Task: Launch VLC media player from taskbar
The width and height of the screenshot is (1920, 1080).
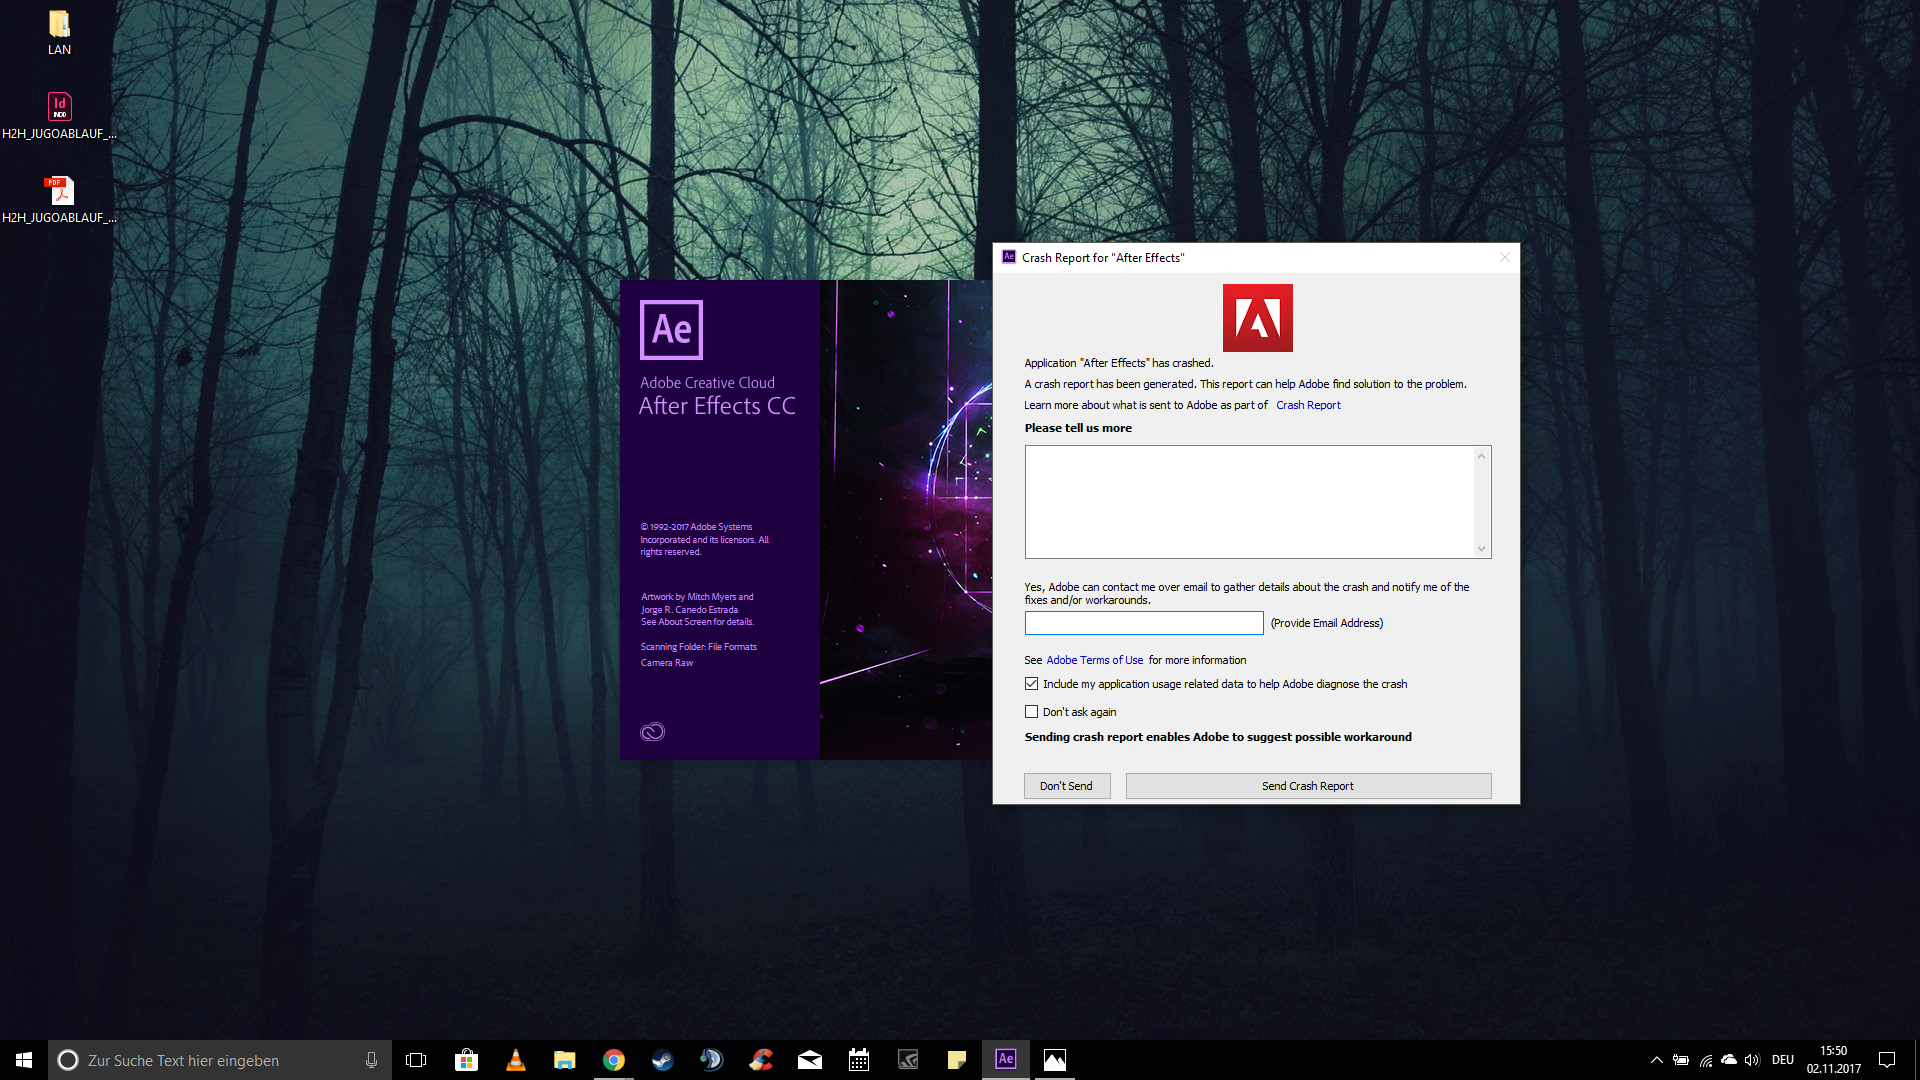Action: coord(516,1060)
